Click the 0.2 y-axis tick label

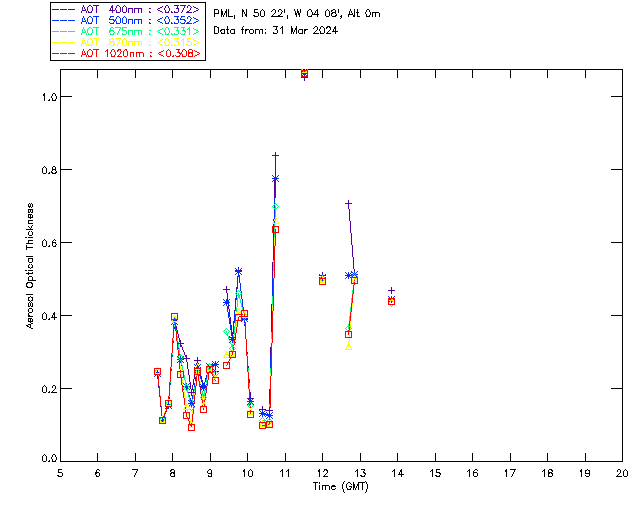point(47,389)
